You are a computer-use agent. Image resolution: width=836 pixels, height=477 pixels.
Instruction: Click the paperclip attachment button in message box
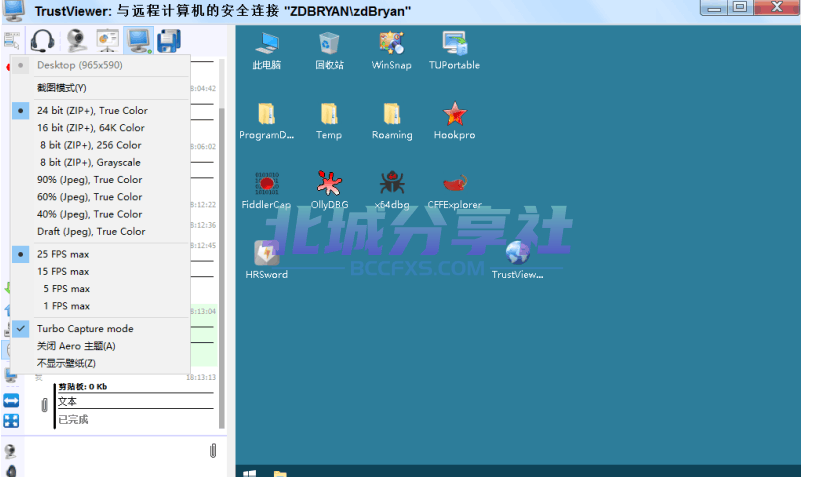(213, 451)
